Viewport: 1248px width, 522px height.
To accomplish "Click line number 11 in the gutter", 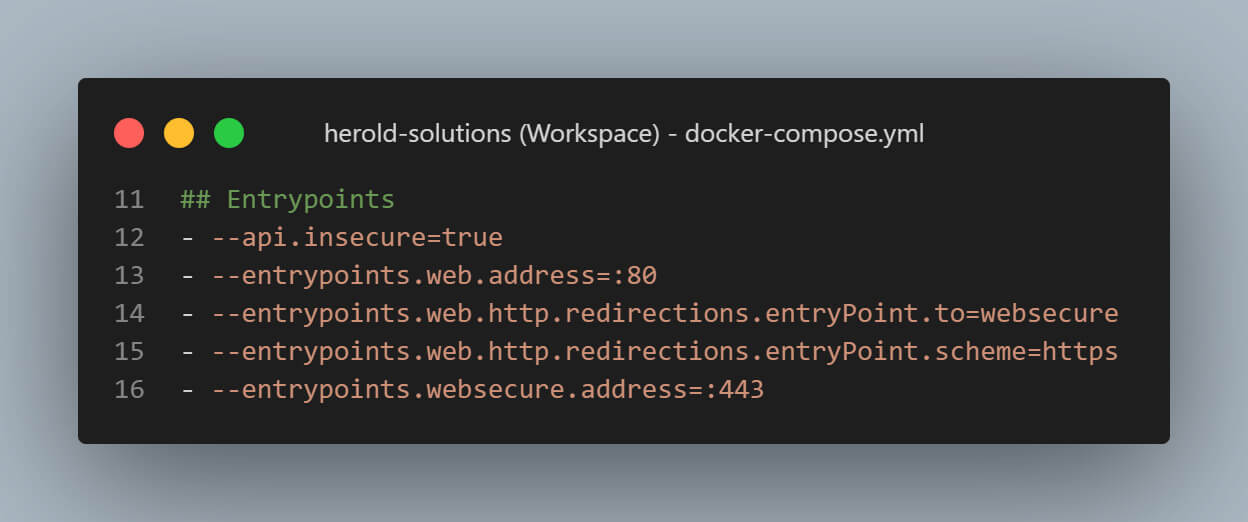I will pyautogui.click(x=129, y=199).
